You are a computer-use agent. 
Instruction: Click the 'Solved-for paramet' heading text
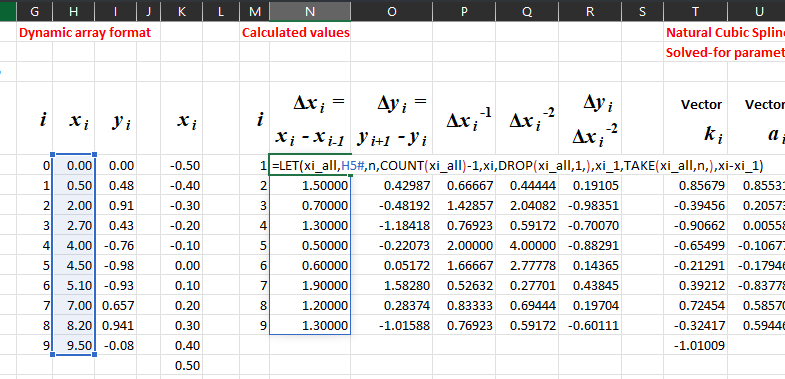(725, 52)
